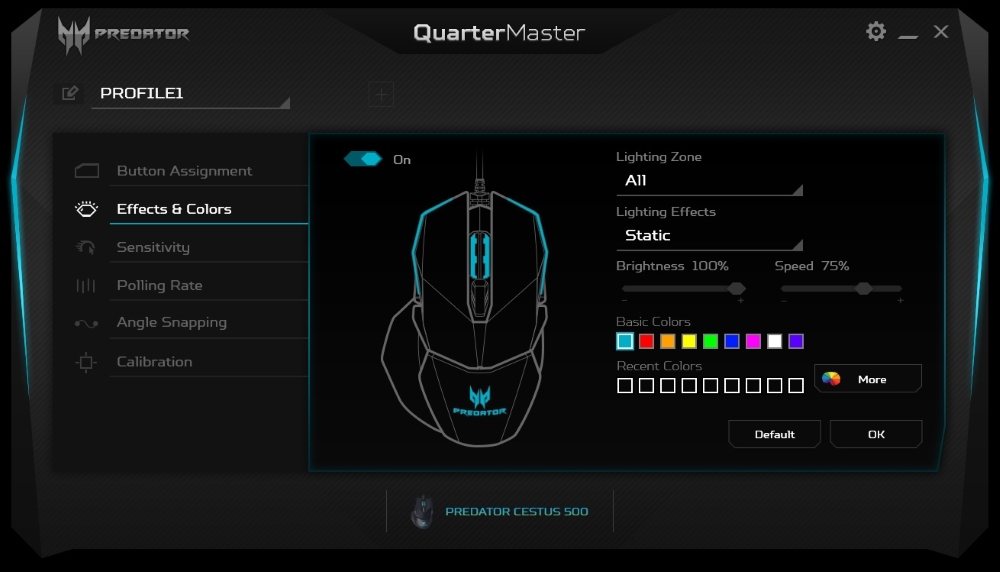The image size is (1000, 572).
Task: Click the speed increase plus sign
Action: (x=900, y=300)
